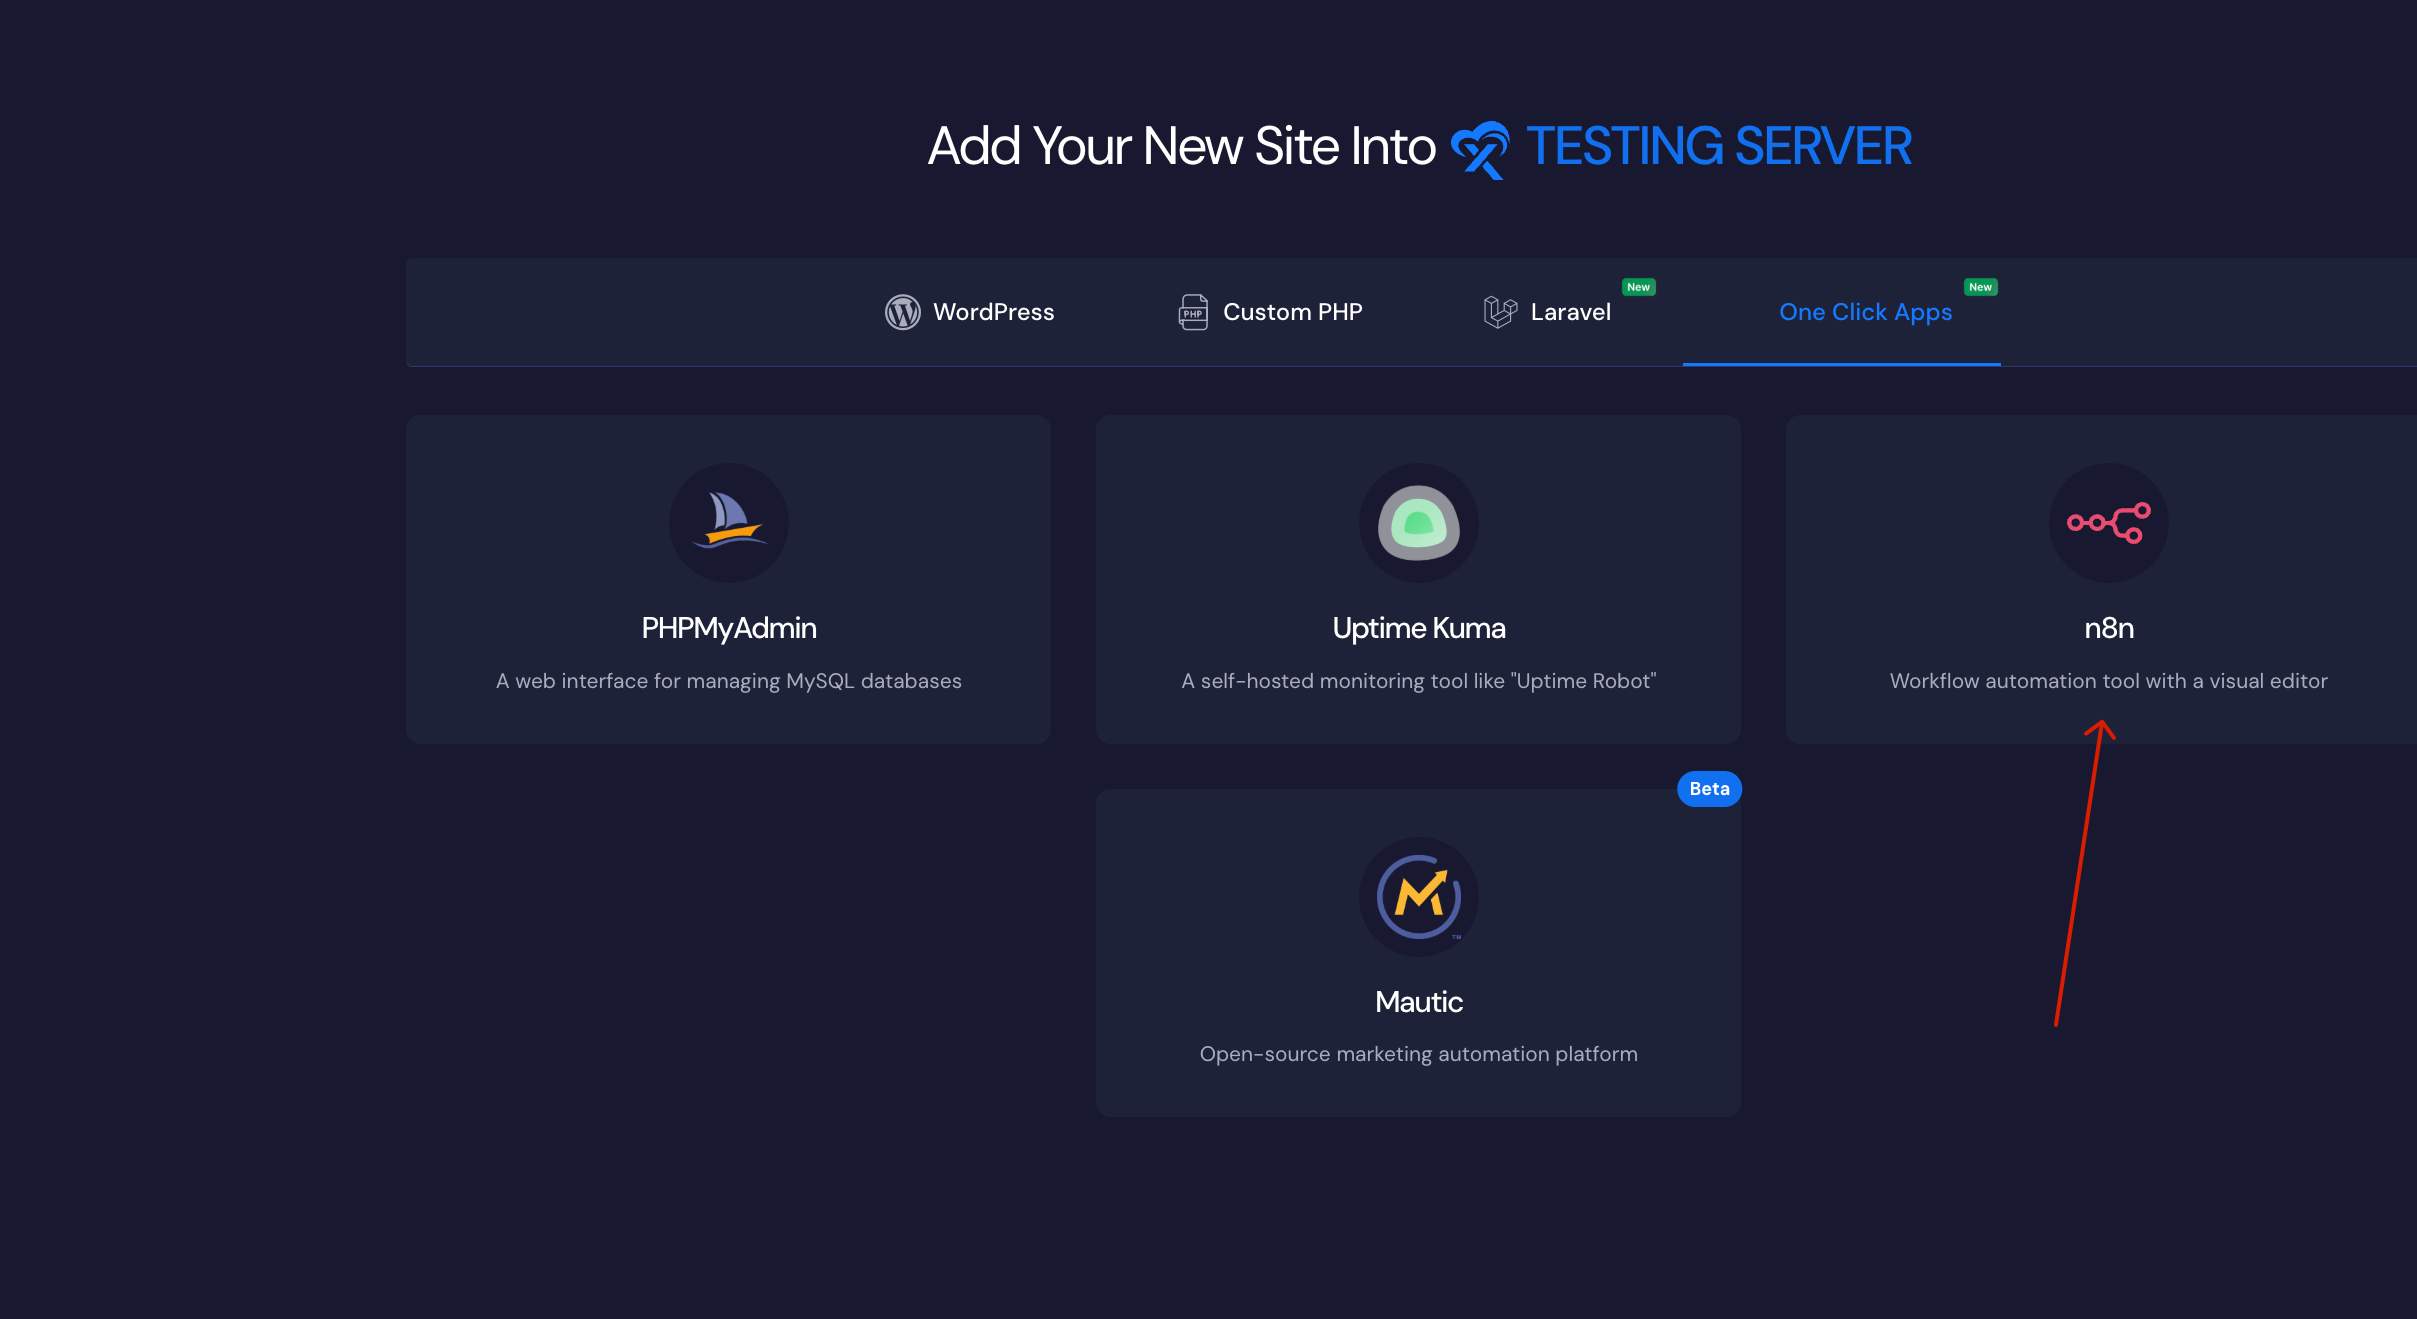Click the PHP file icon
The image size is (2417, 1319).
(x=1193, y=312)
